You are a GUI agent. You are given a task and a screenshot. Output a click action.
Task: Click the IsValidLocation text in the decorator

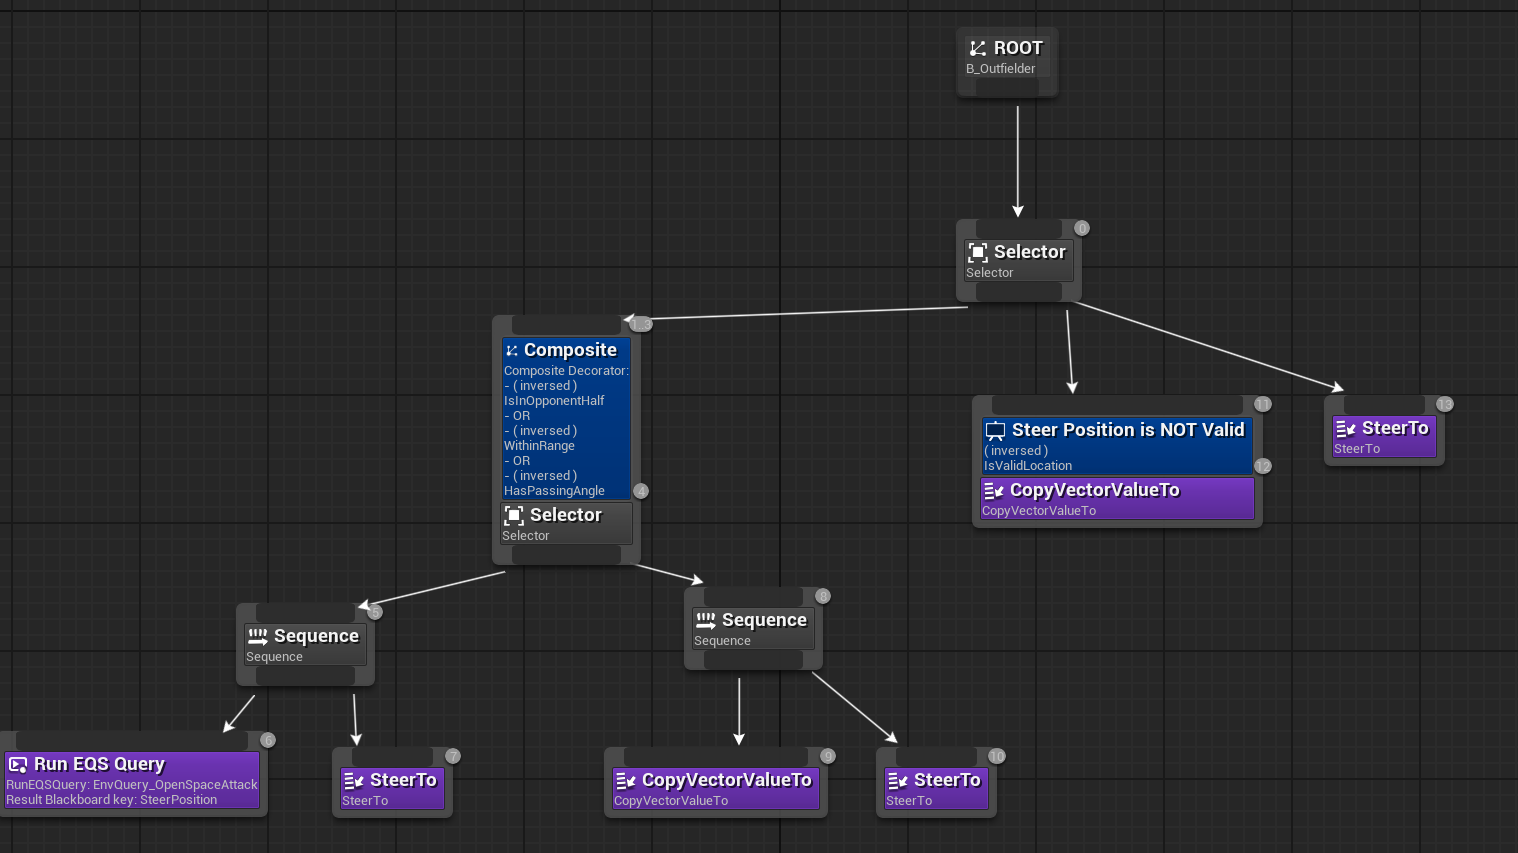(1028, 466)
